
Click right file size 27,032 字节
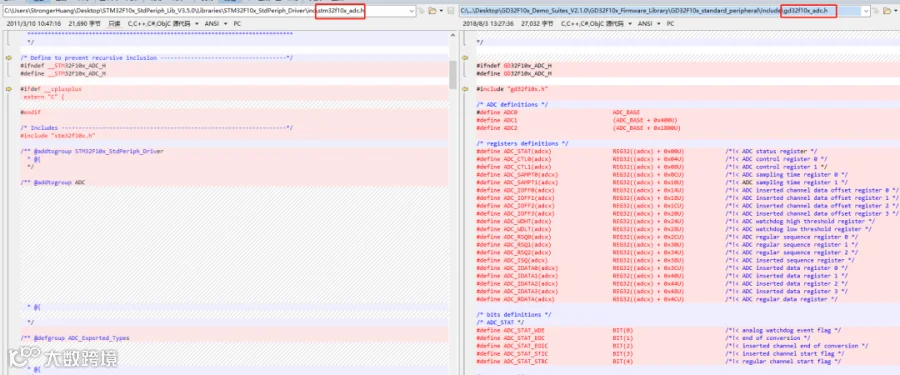coord(537,24)
